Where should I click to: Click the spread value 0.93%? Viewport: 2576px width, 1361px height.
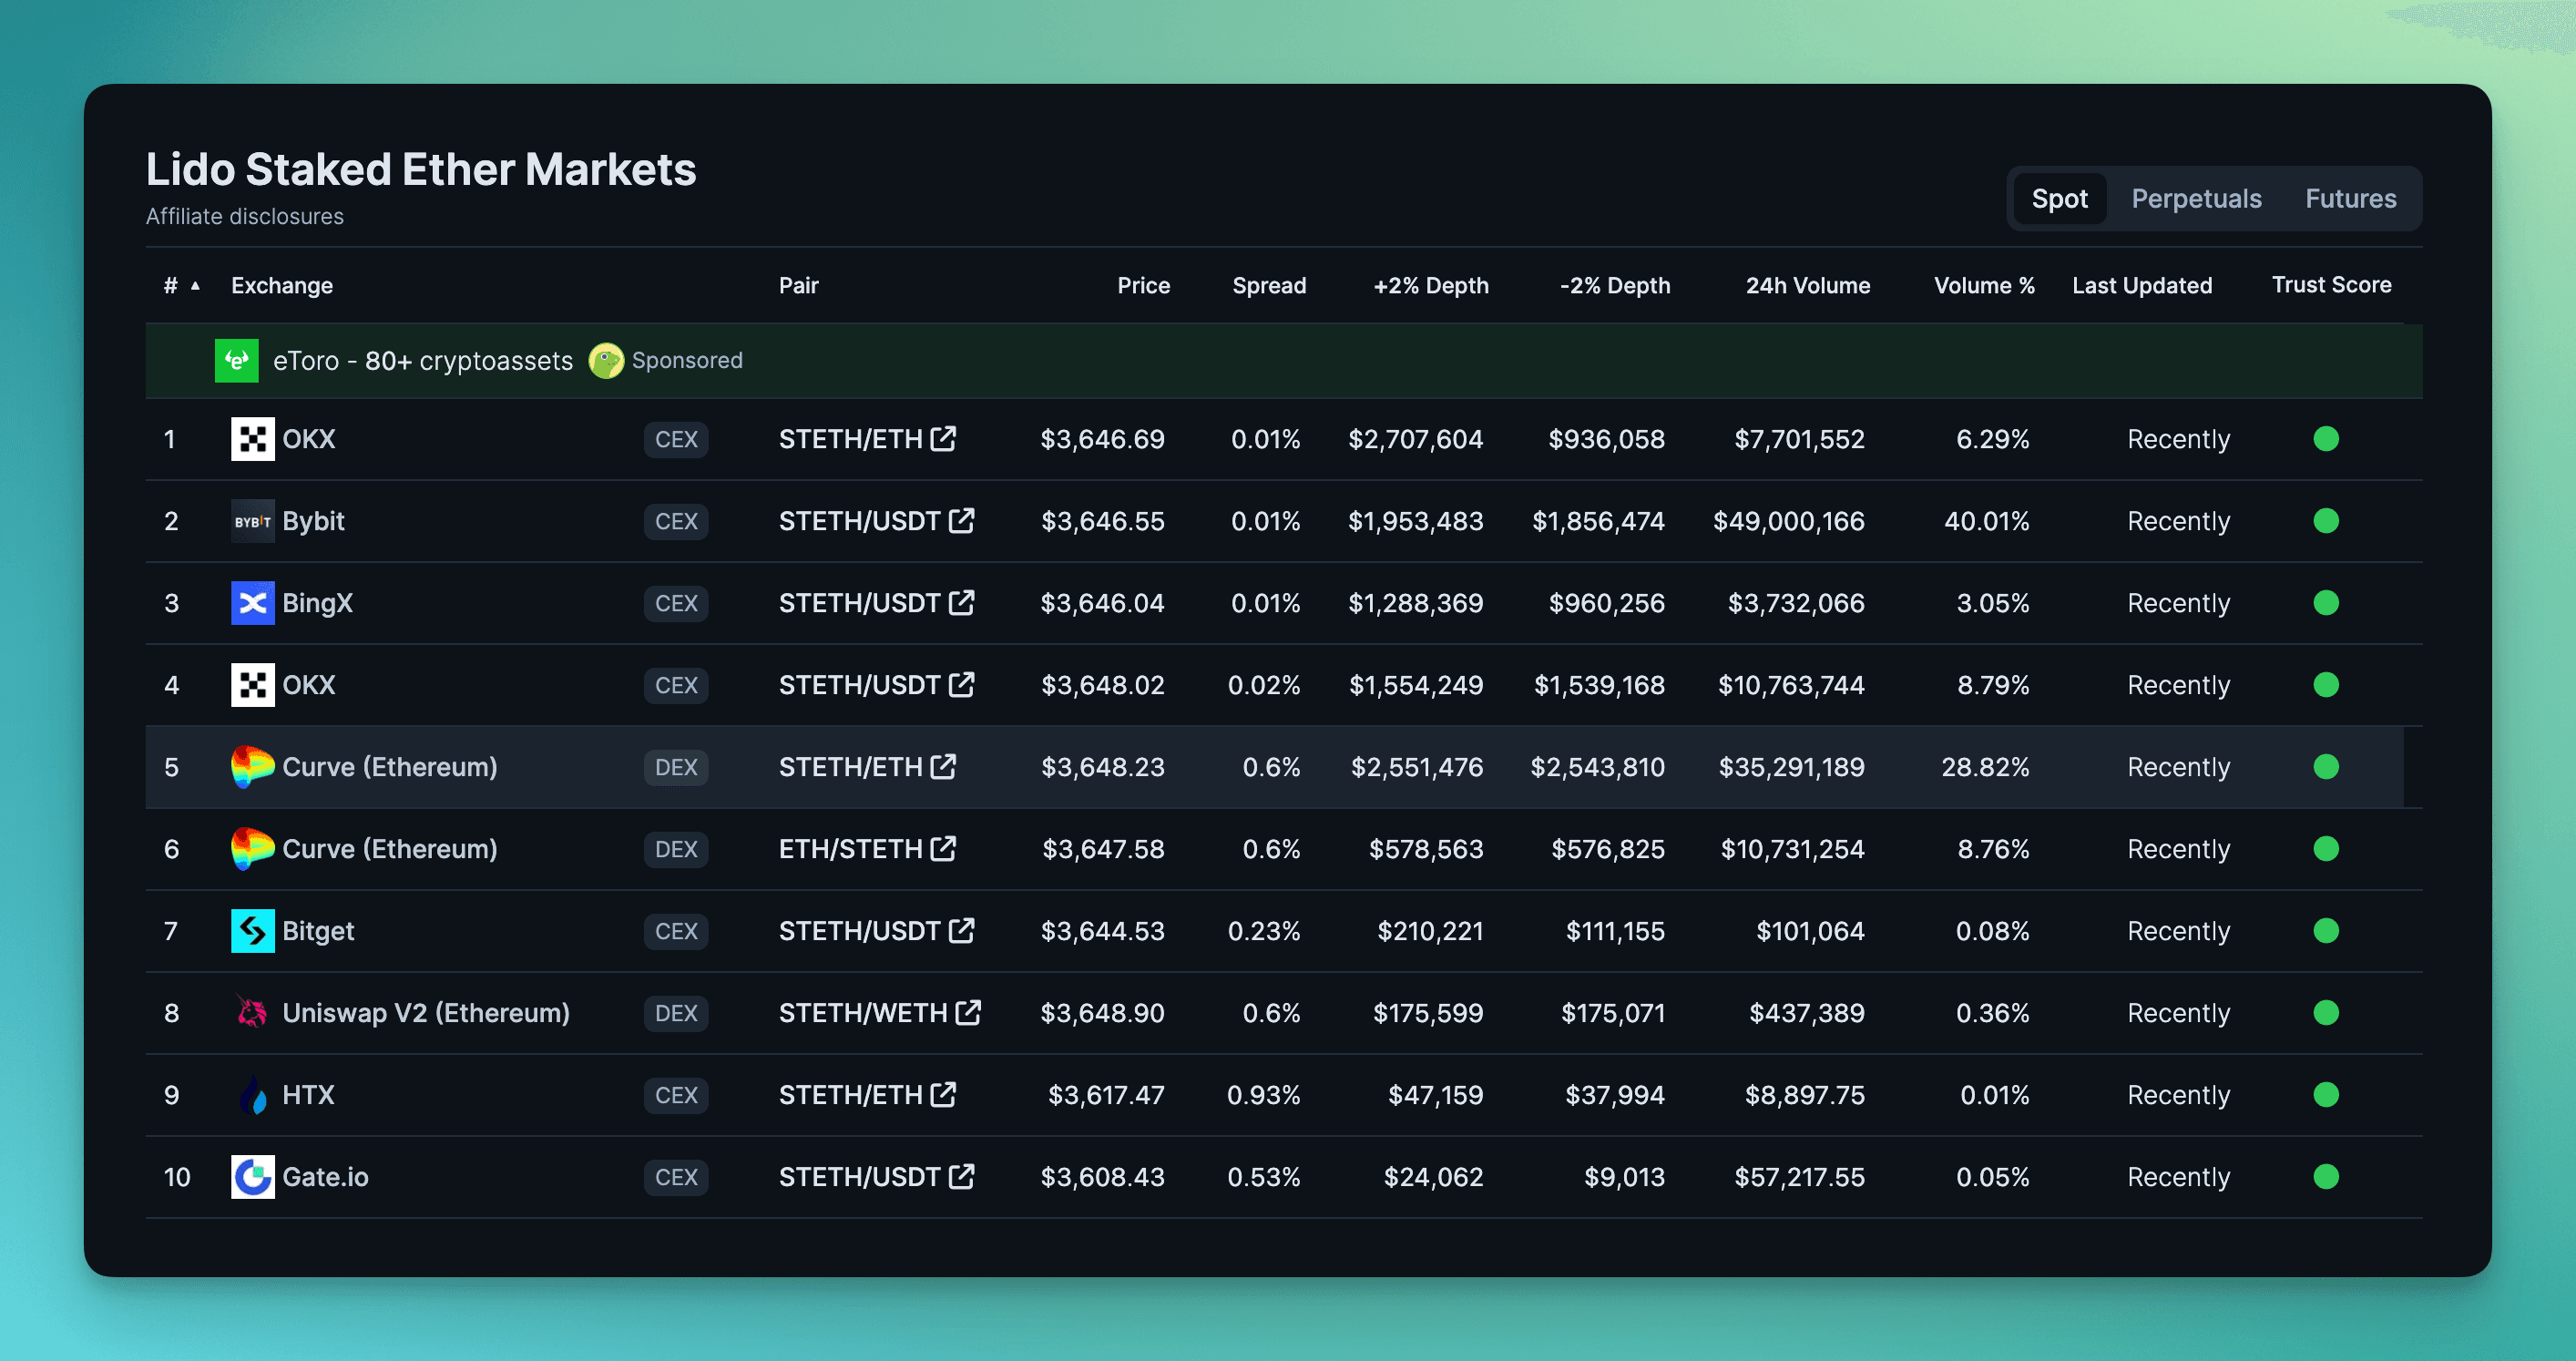[1263, 1095]
